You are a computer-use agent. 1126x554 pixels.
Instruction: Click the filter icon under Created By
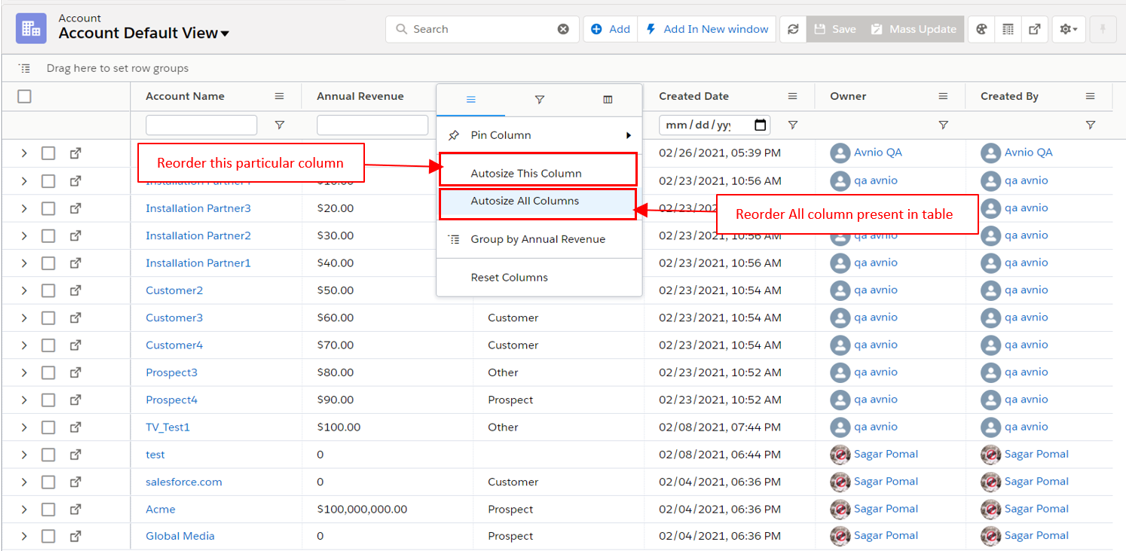point(1090,126)
